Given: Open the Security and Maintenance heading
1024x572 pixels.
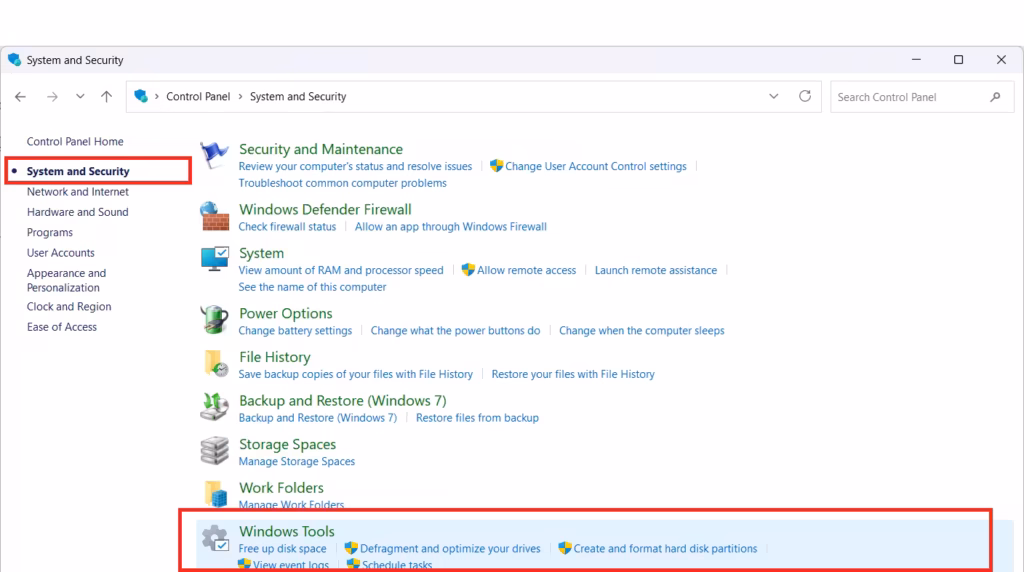Looking at the screenshot, I should pyautogui.click(x=321, y=150).
